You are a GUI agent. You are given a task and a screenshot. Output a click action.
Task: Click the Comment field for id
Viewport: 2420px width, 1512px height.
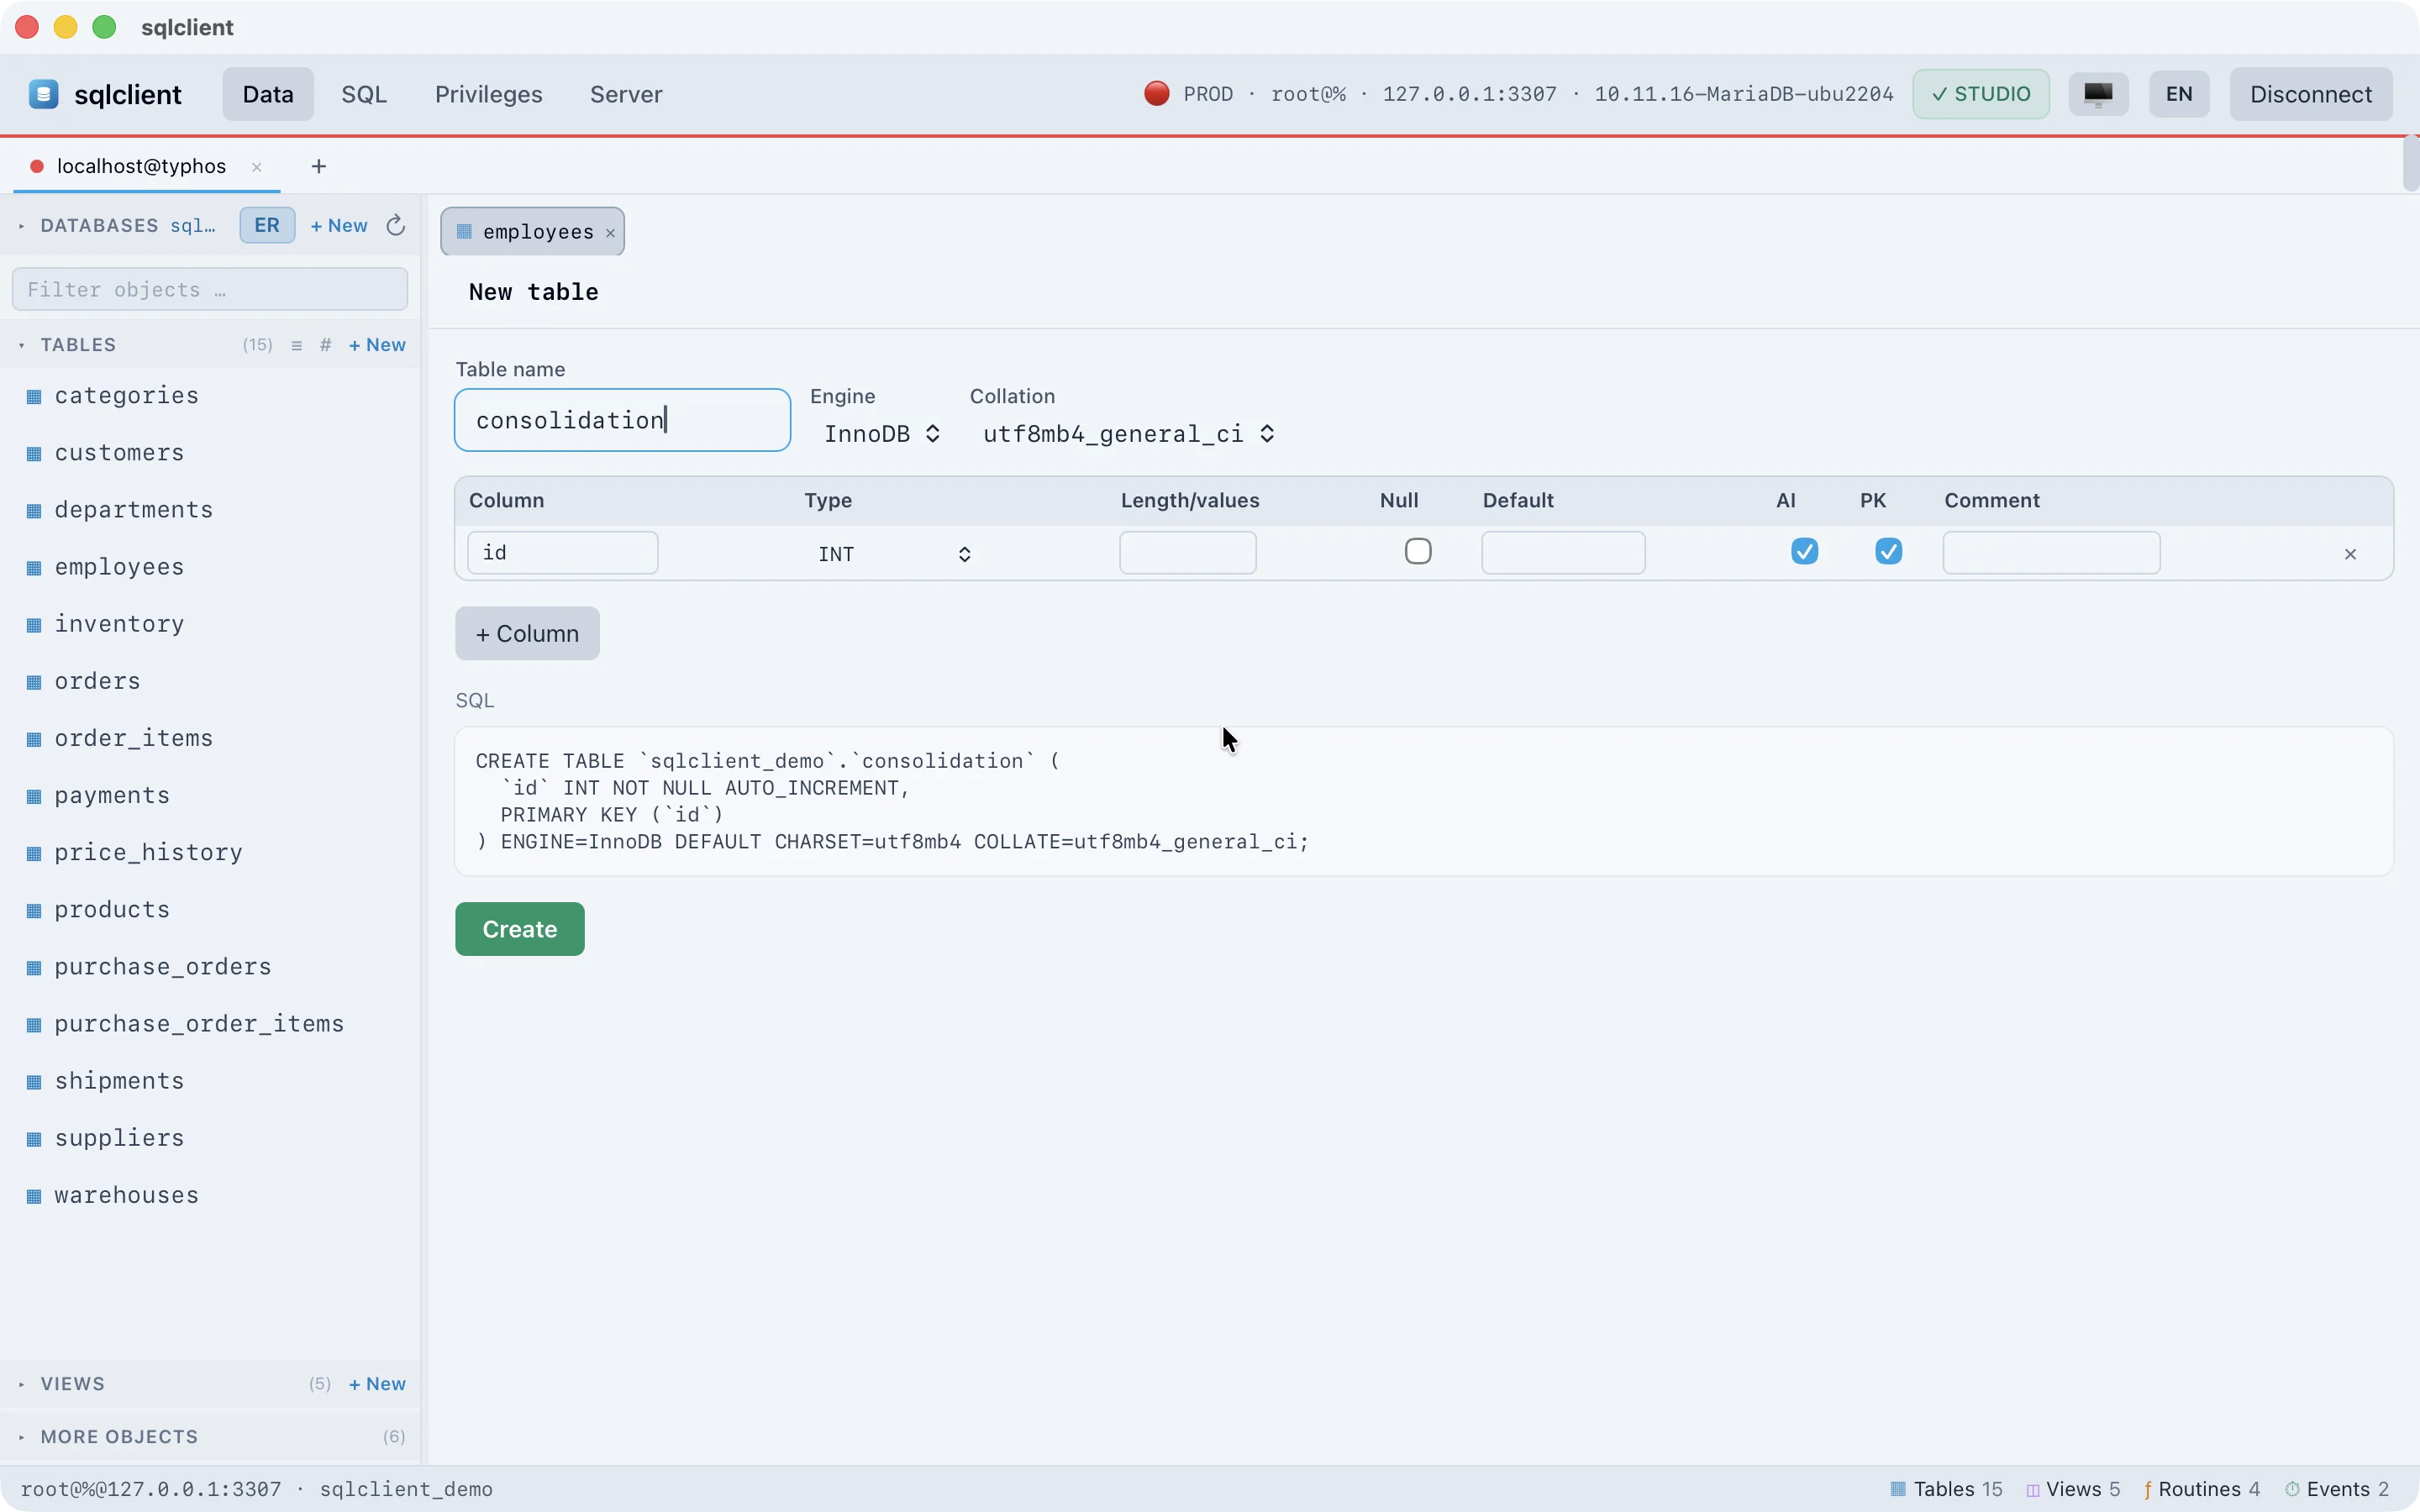[x=2052, y=553]
